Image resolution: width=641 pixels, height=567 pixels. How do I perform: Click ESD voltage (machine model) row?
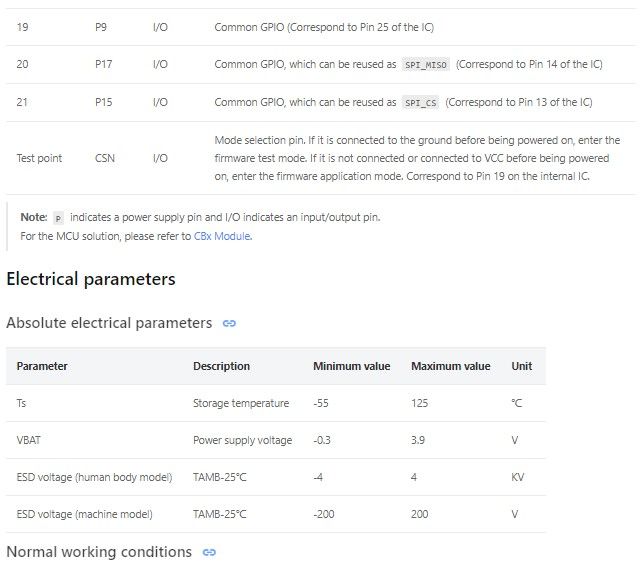[276, 514]
